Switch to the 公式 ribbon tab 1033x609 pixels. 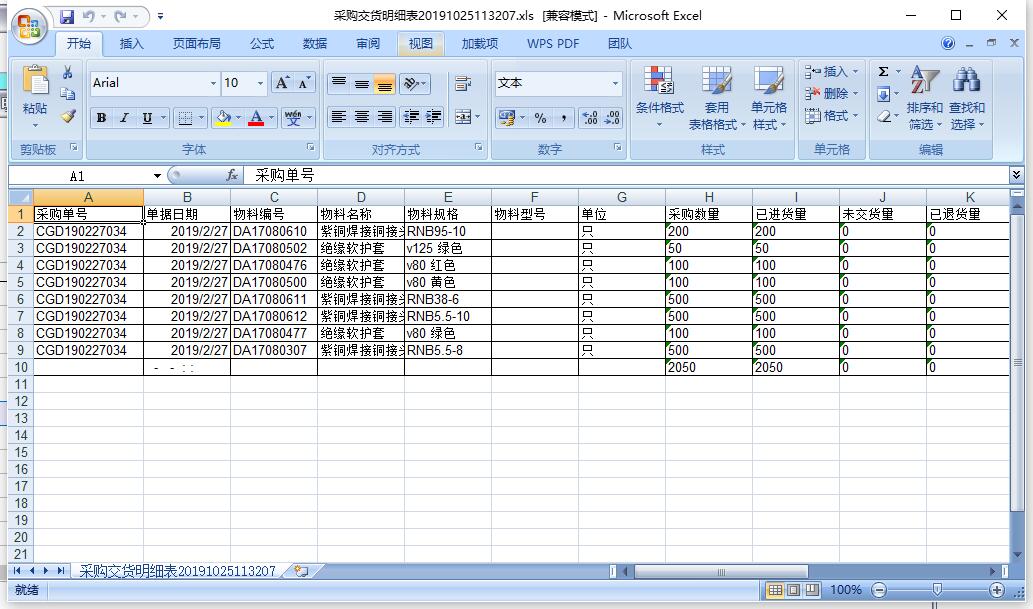pos(262,44)
